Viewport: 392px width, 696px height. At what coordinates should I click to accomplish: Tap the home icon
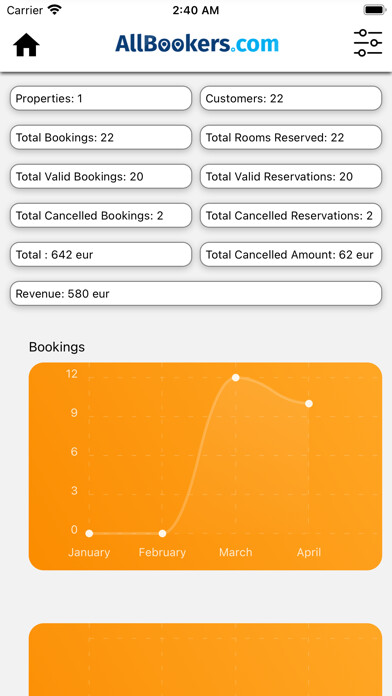(x=26, y=45)
